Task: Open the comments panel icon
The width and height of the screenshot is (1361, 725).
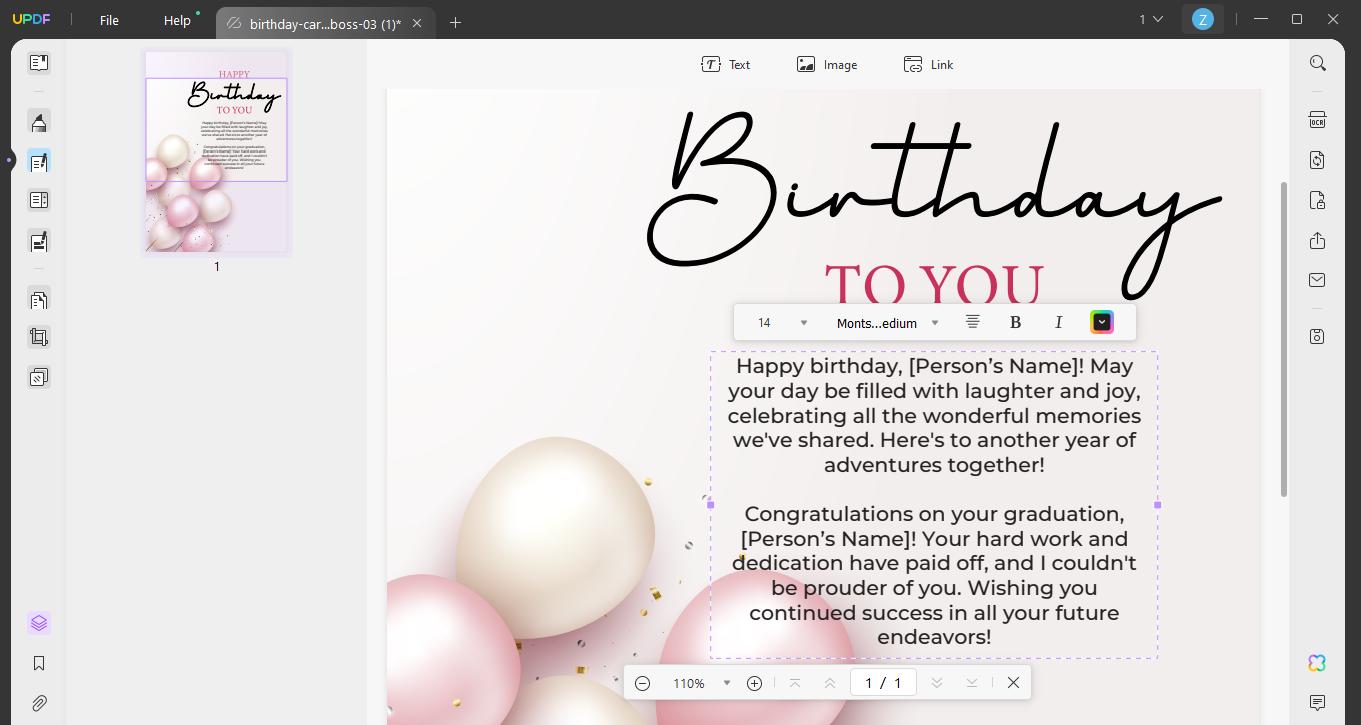Action: pos(1317,703)
